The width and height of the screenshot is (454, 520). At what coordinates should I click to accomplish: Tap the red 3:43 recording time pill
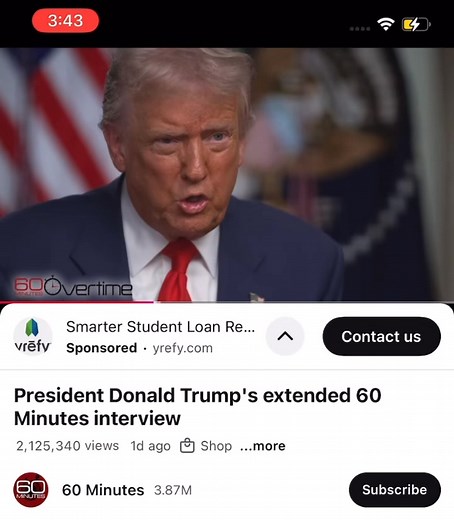coord(65,21)
